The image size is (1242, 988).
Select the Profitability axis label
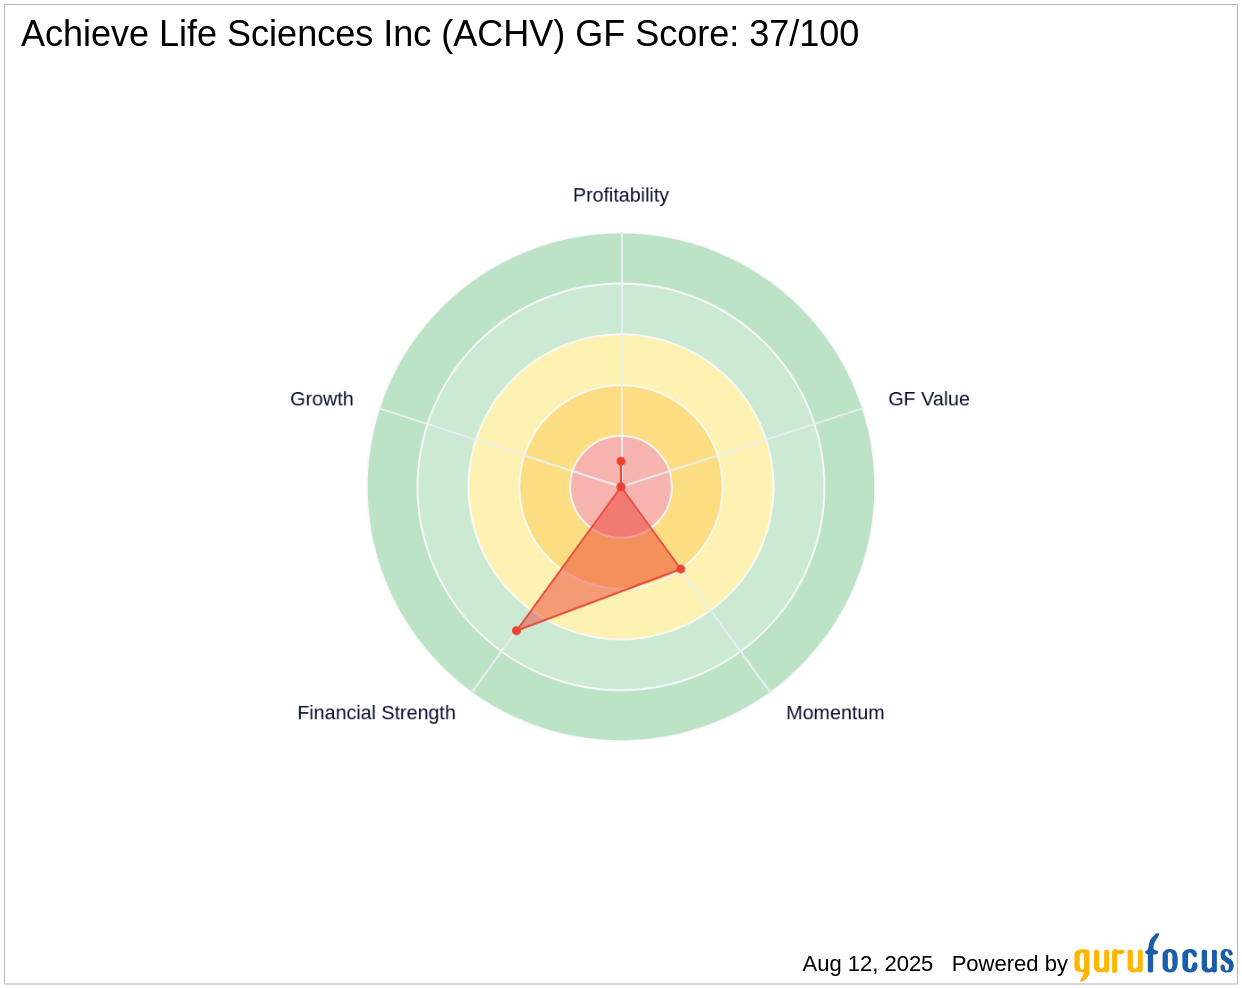click(620, 195)
